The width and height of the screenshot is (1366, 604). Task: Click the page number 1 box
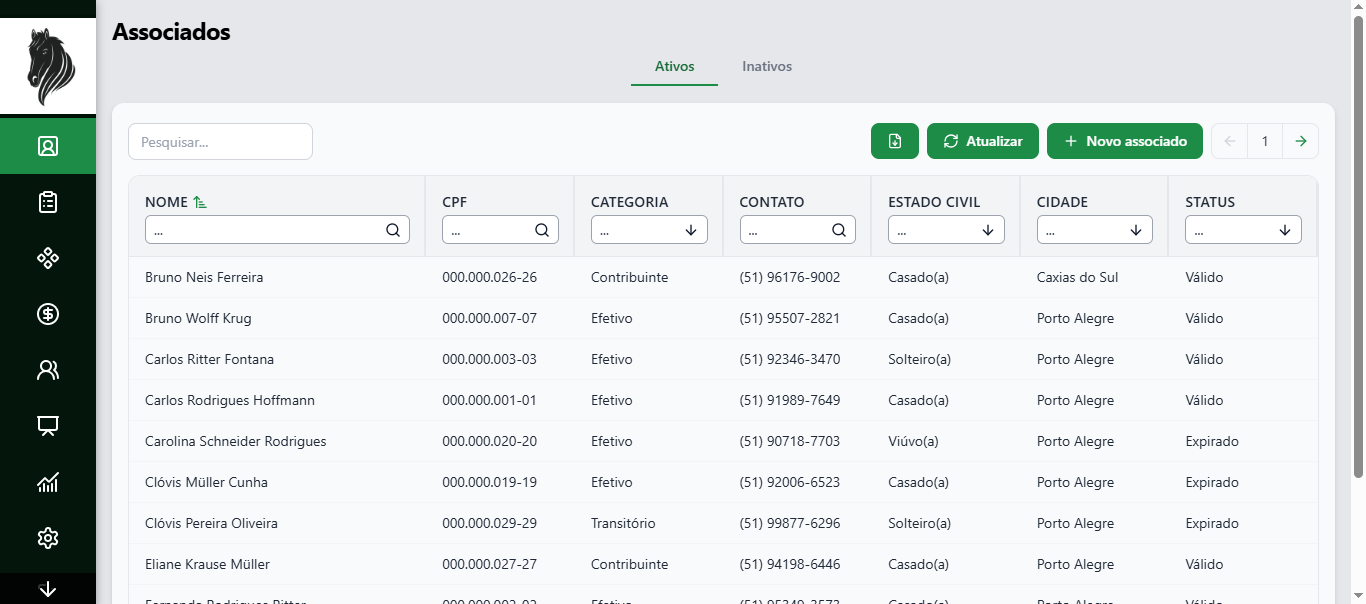(x=1265, y=141)
